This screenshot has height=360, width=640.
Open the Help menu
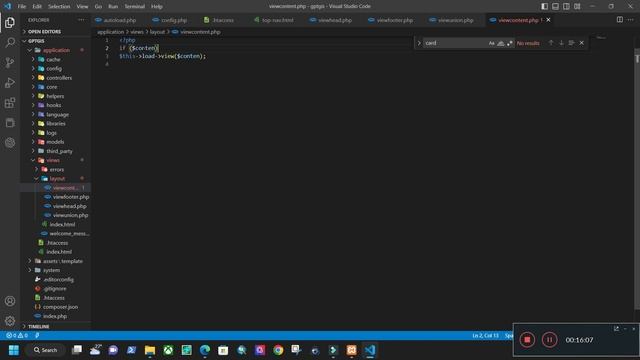pyautogui.click(x=157, y=6)
